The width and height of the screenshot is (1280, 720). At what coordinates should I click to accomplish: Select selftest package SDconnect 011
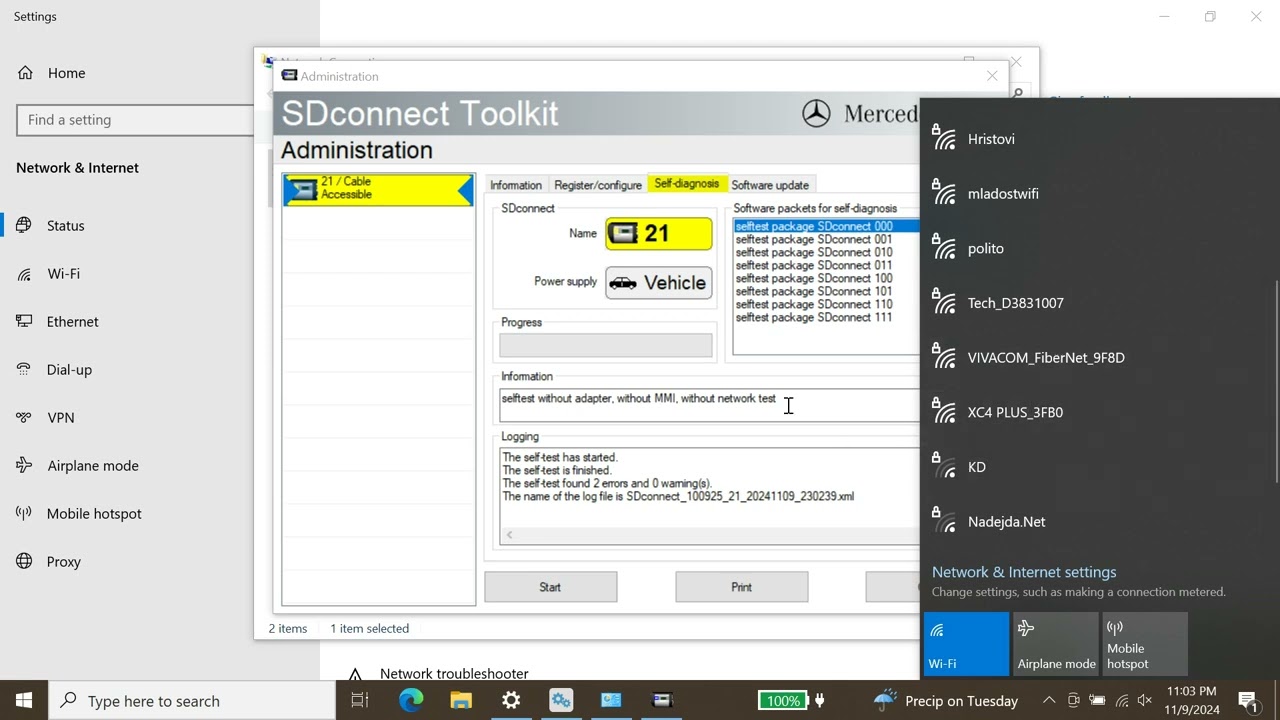pyautogui.click(x=814, y=265)
